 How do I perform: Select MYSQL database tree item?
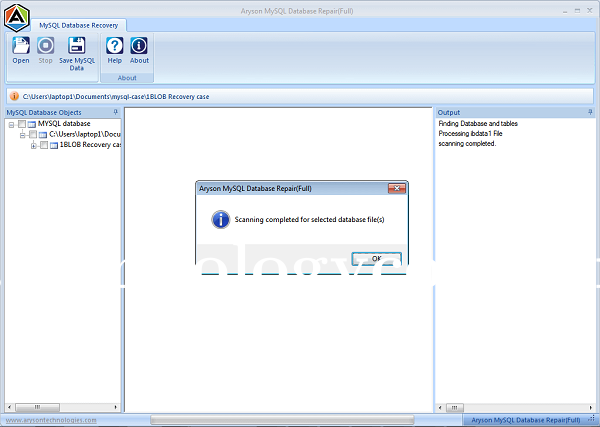tap(64, 124)
